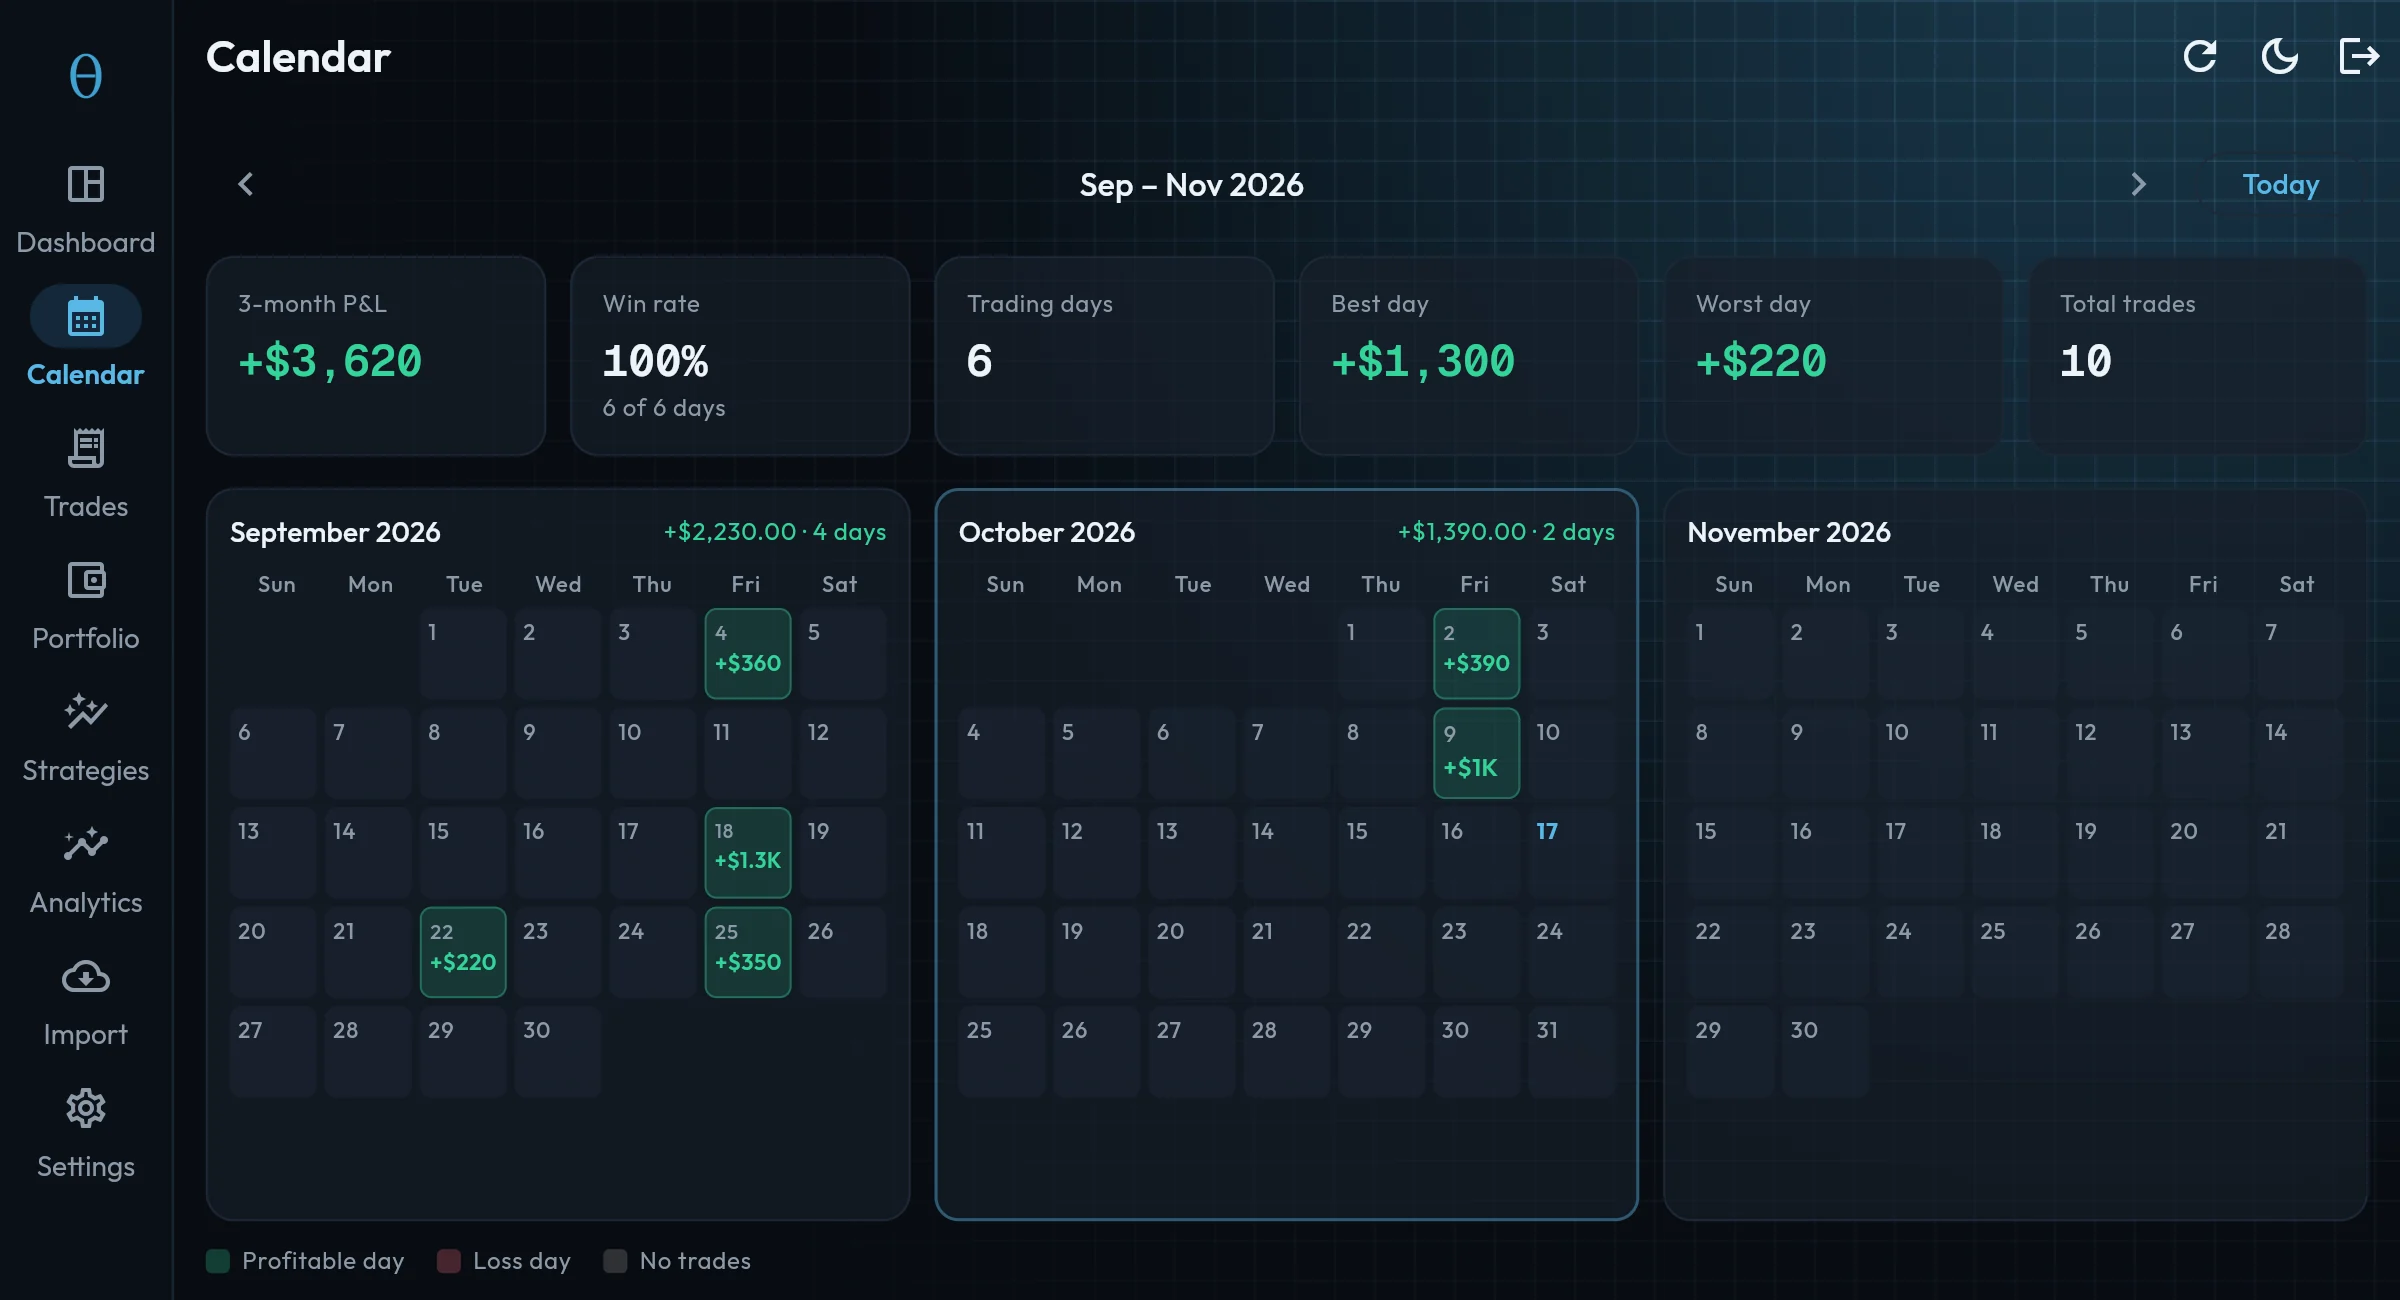Go to the Trades page

86,474
